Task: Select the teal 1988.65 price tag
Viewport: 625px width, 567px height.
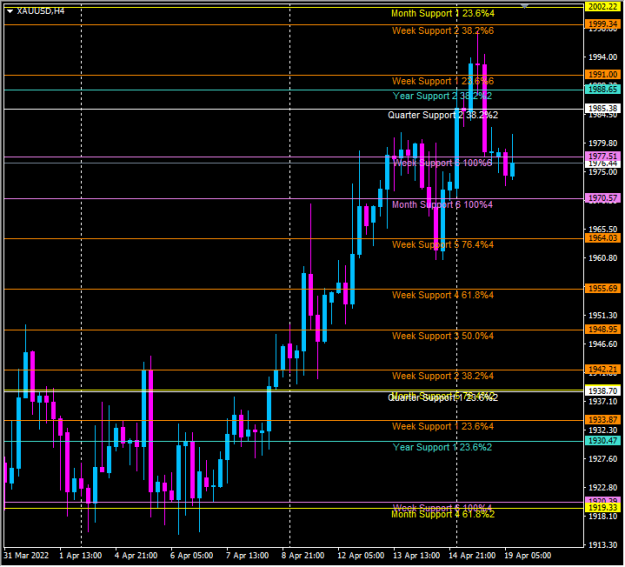Action: pyautogui.click(x=603, y=89)
